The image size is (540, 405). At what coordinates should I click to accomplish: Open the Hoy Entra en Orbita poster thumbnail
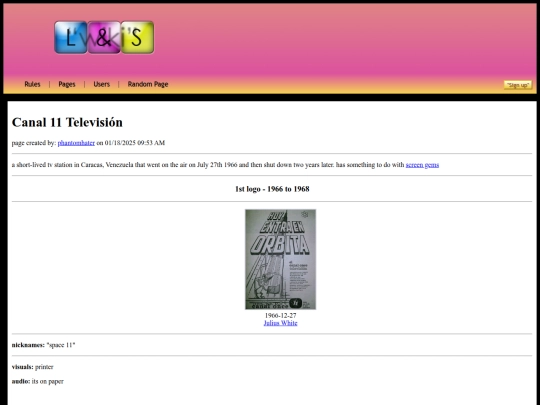pyautogui.click(x=280, y=259)
